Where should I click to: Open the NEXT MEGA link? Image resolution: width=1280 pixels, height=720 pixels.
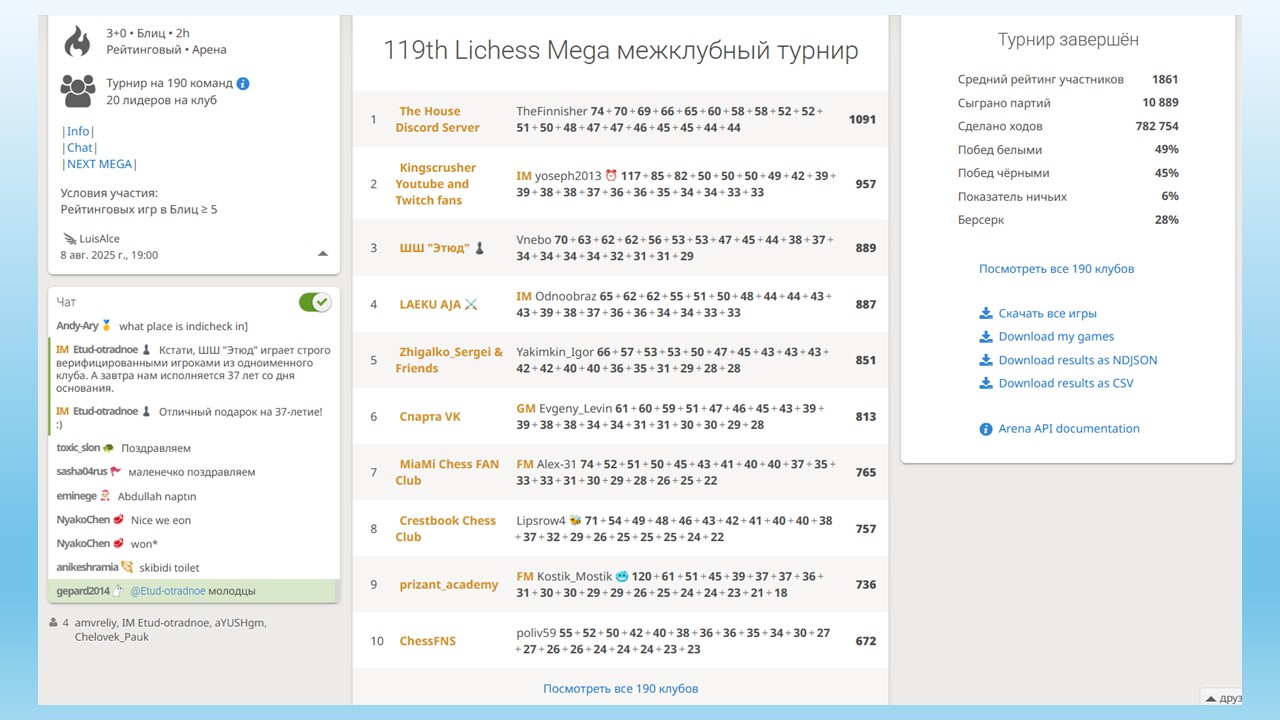click(99, 164)
